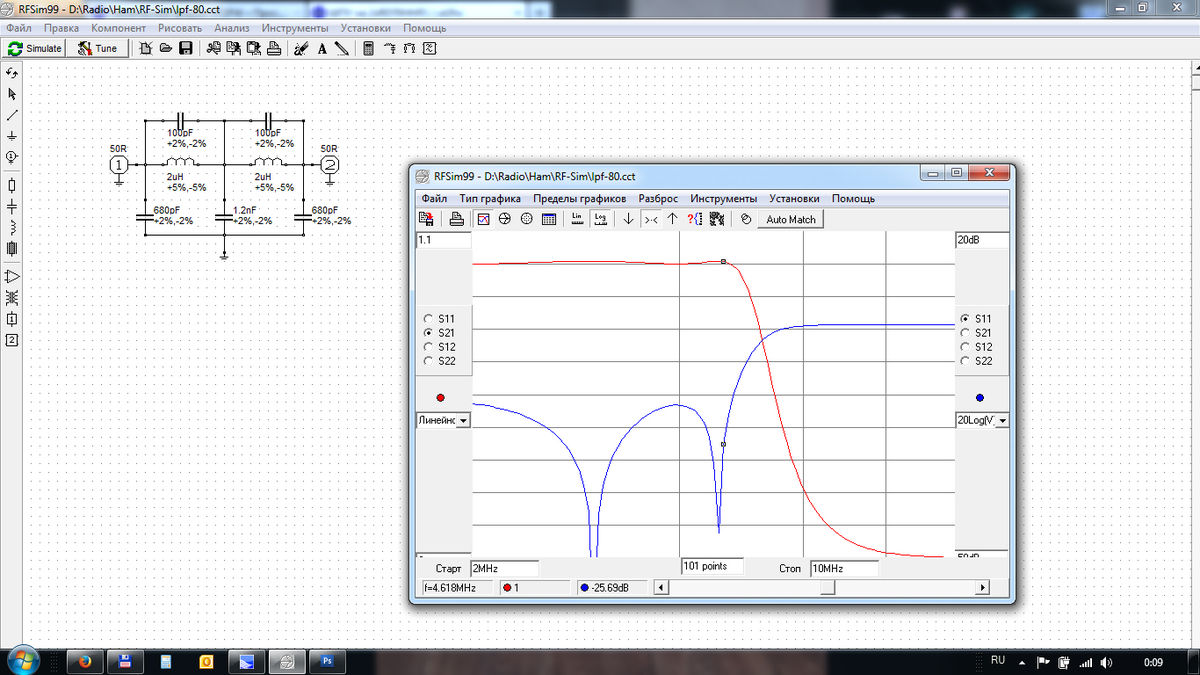Click the print icon in the graph window
Screen dimensions: 1200x675
pos(456,219)
